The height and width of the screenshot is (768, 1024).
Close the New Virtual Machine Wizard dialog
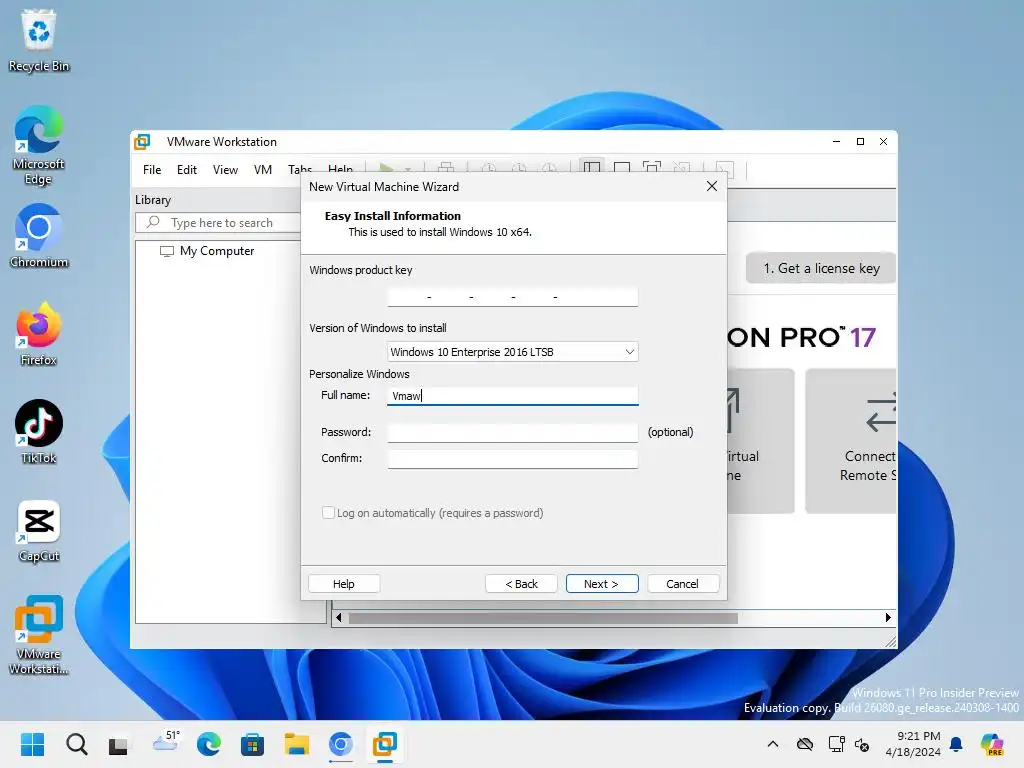[712, 186]
